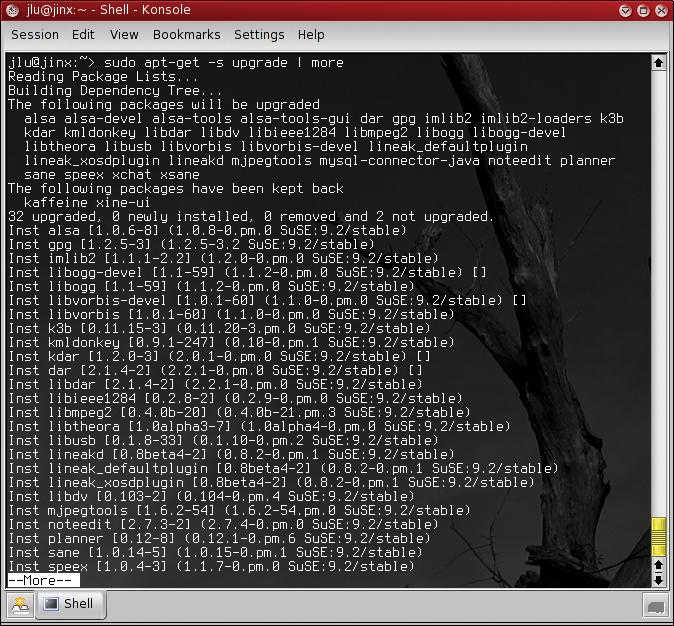Image resolution: width=674 pixels, height=626 pixels.
Task: Click the 'Inst mjpegtools' line
Action: (x=239, y=510)
